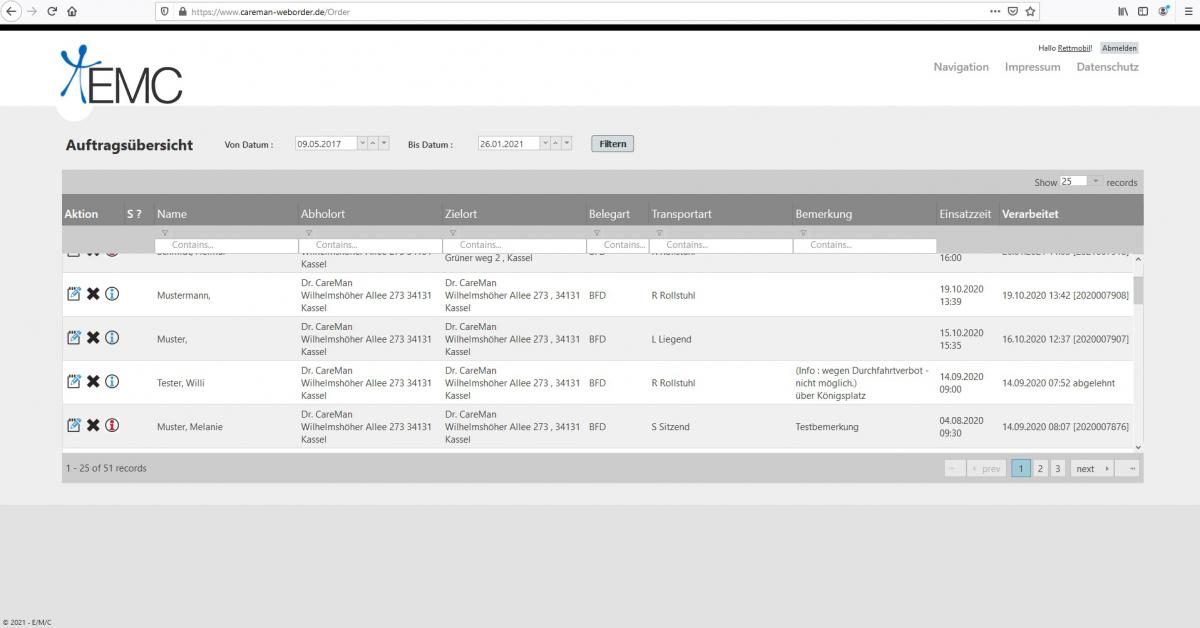Viewport: 1200px width, 628px height.
Task: Click the filter funnel above Name column
Action: click(x=165, y=233)
